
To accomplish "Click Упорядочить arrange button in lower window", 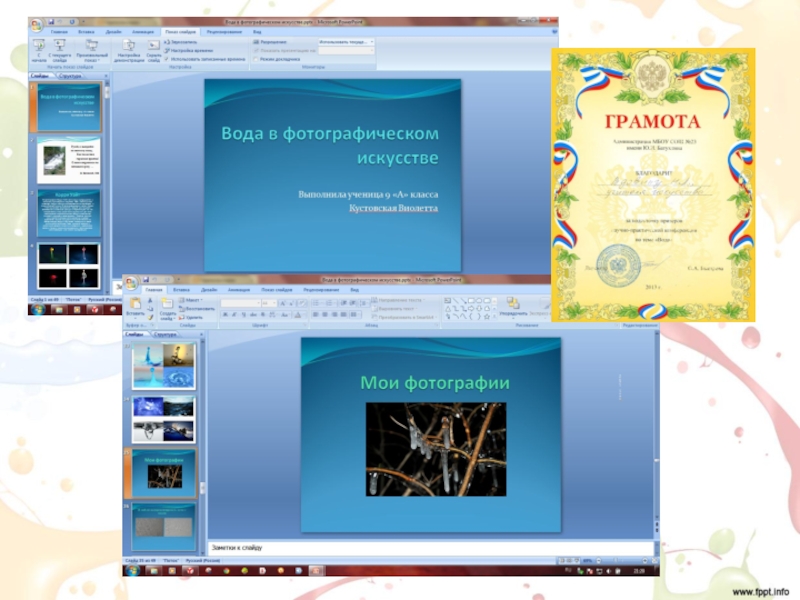I will 513,307.
